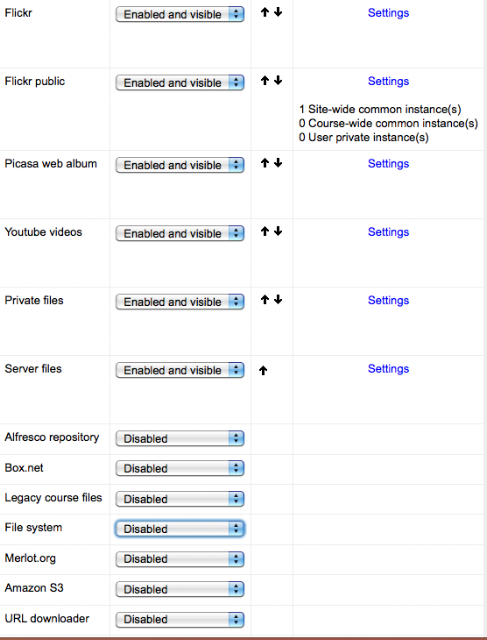Open Picasa web album status dropdown
The image size is (487, 640).
tap(180, 165)
